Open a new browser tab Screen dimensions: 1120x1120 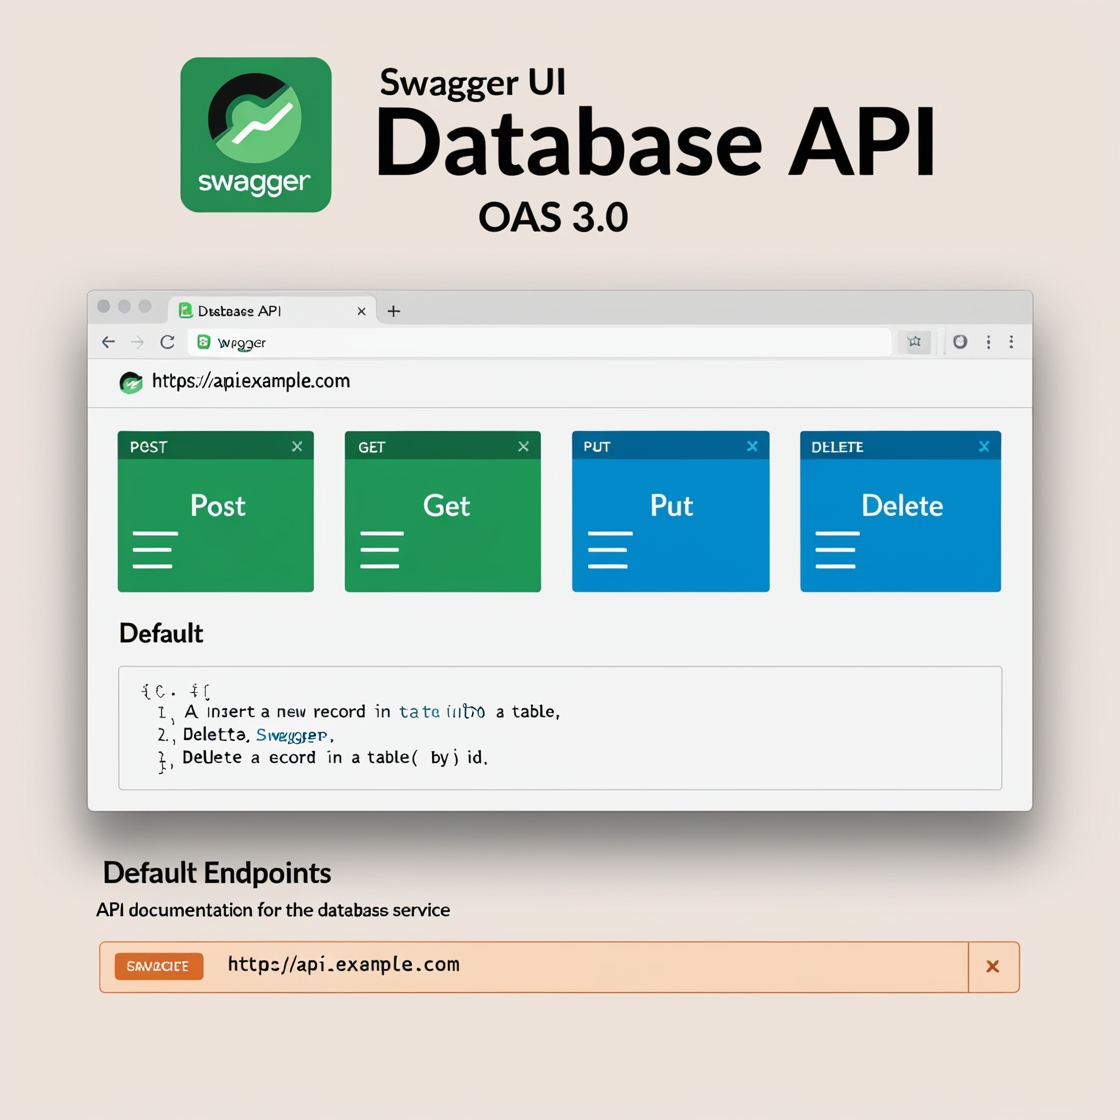(394, 311)
